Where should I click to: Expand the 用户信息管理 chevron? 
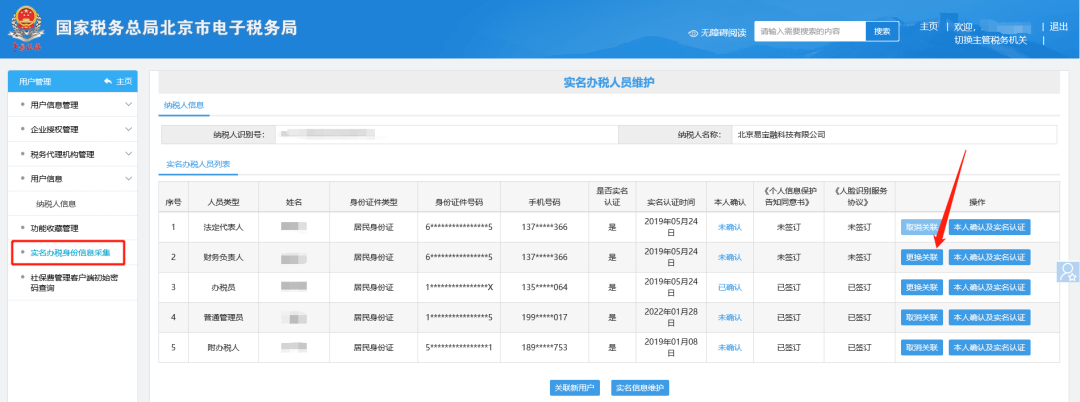click(128, 105)
